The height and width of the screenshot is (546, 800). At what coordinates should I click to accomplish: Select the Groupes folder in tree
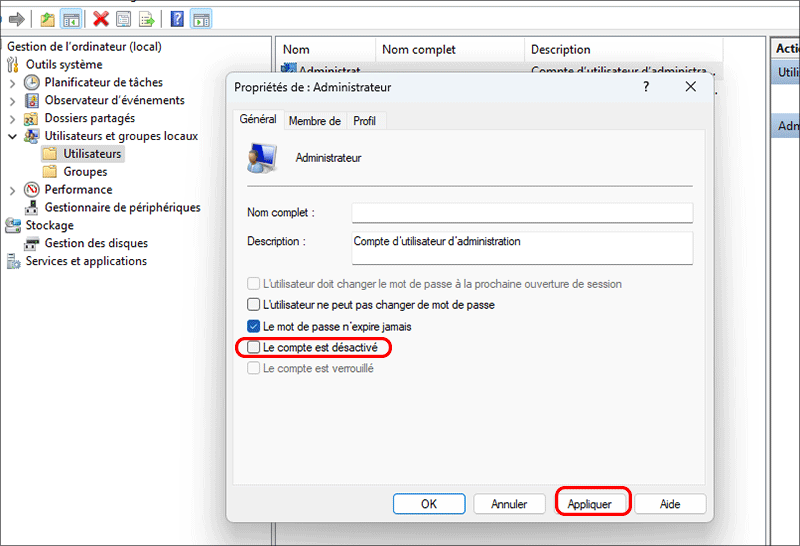click(x=85, y=172)
